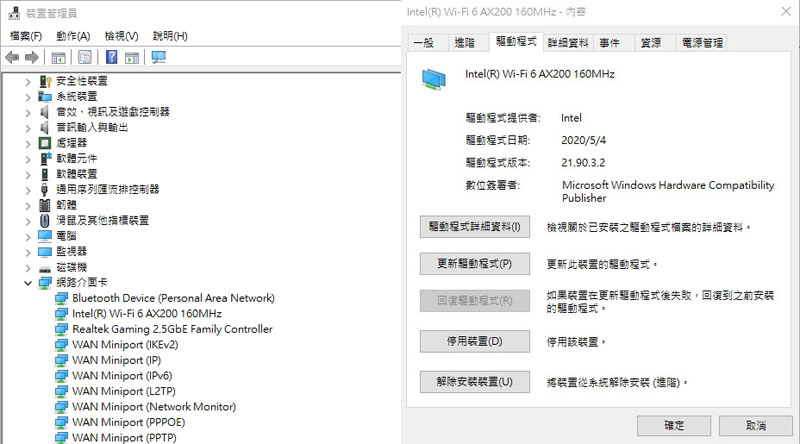Open the 檔案(F) menu
800x444 pixels.
[26, 36]
